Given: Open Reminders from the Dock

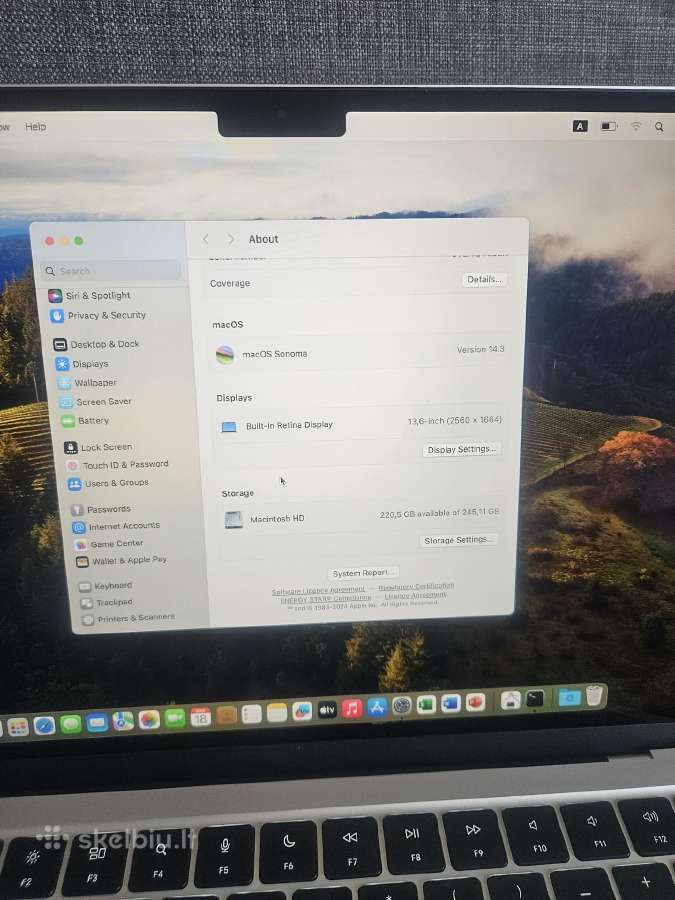Looking at the screenshot, I should tap(251, 714).
